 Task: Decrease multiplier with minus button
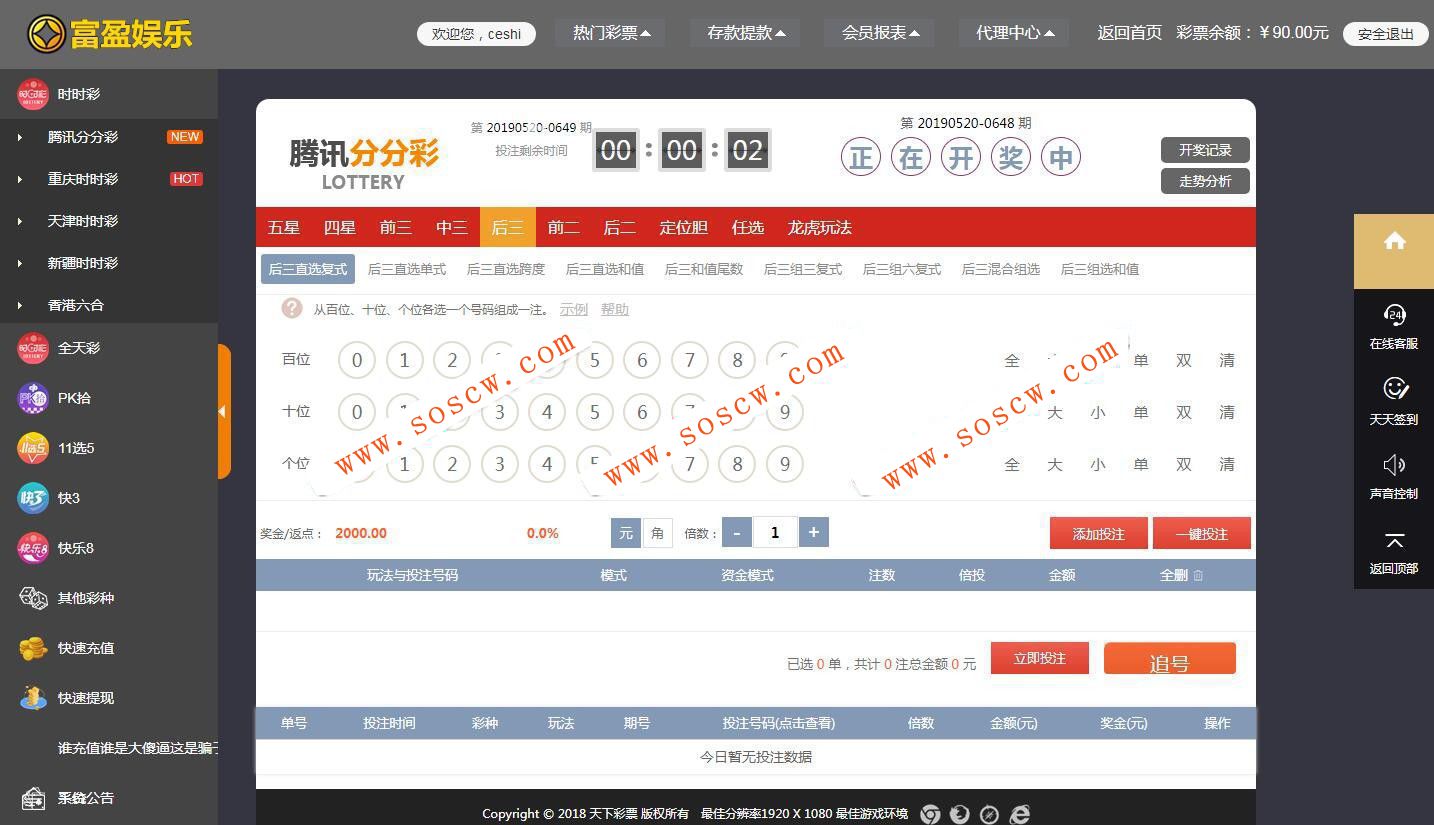[736, 533]
